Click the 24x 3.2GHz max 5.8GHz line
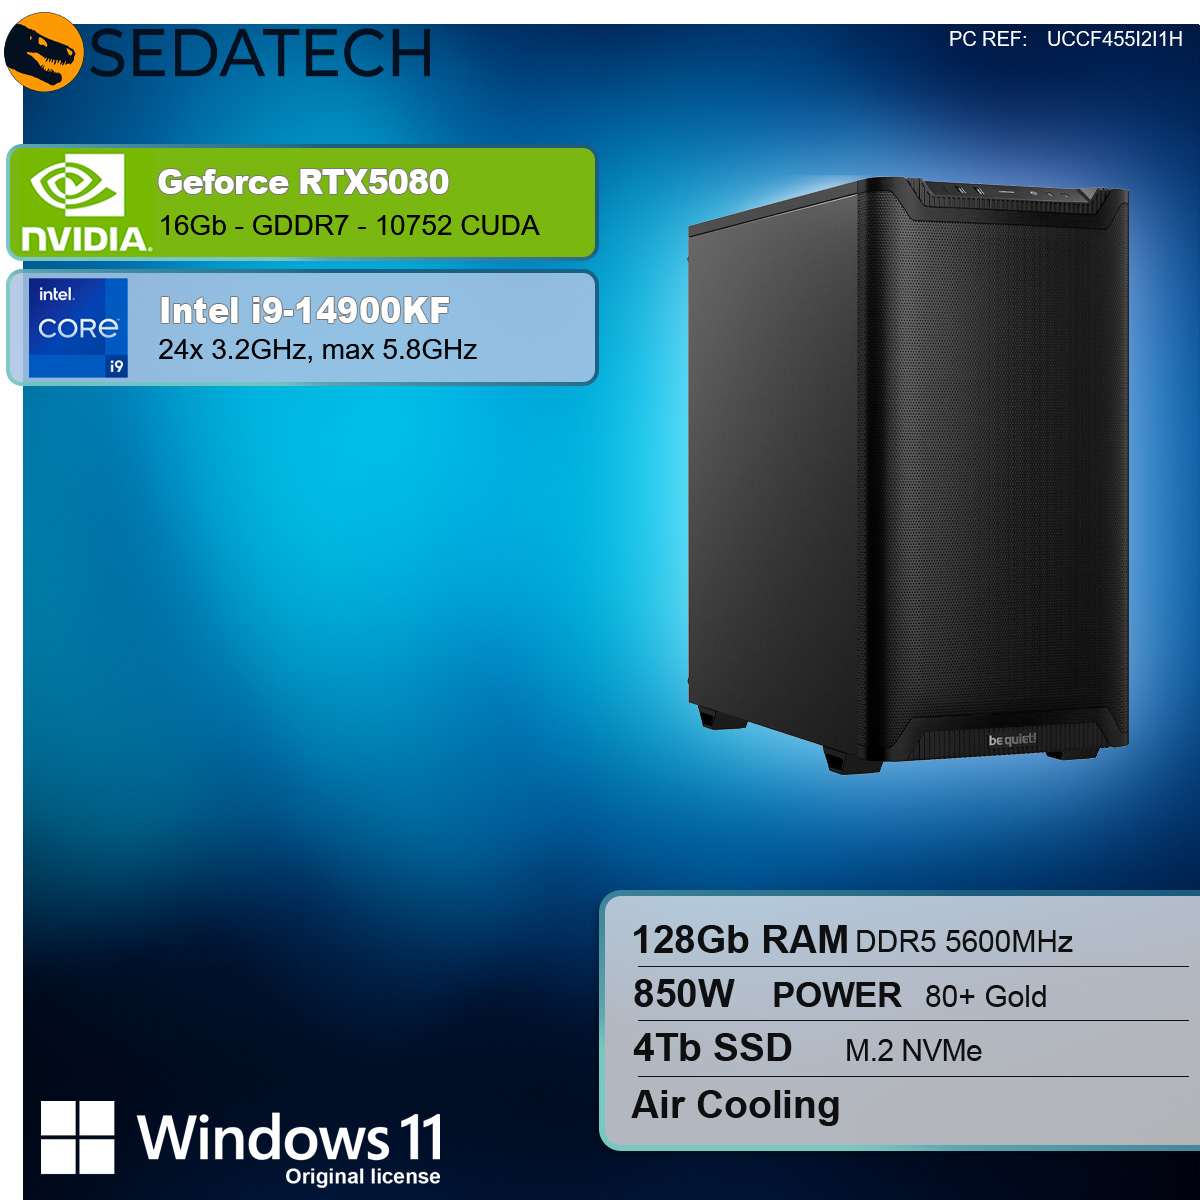 click(318, 350)
